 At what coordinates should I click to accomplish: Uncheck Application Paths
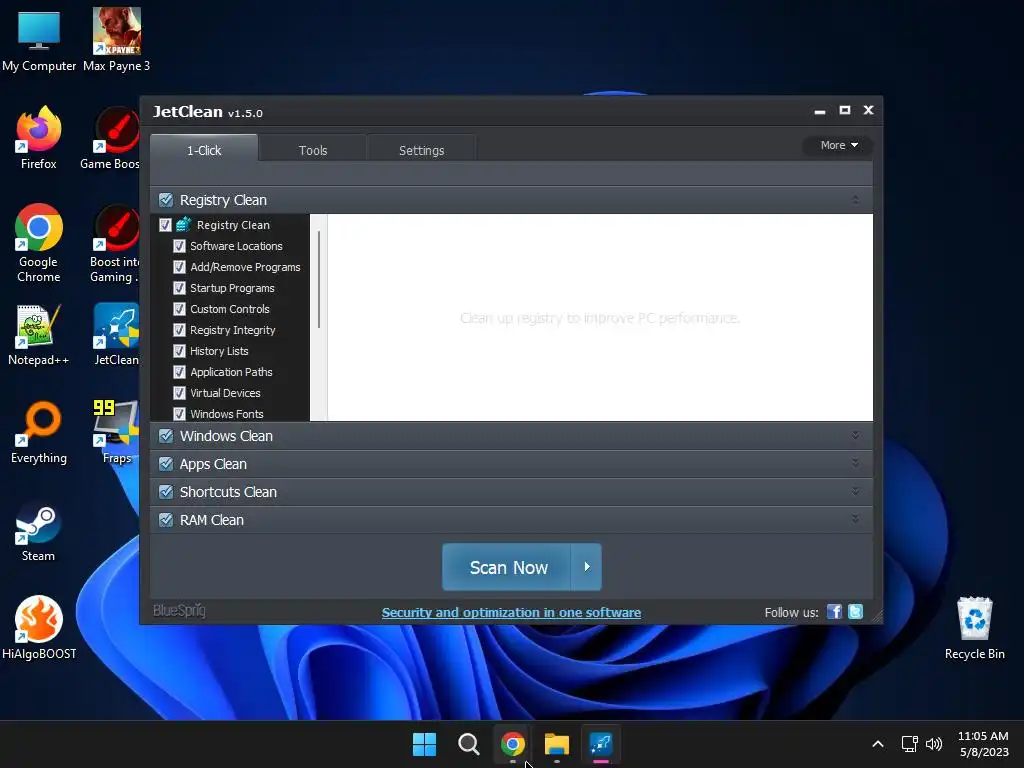pyautogui.click(x=179, y=372)
